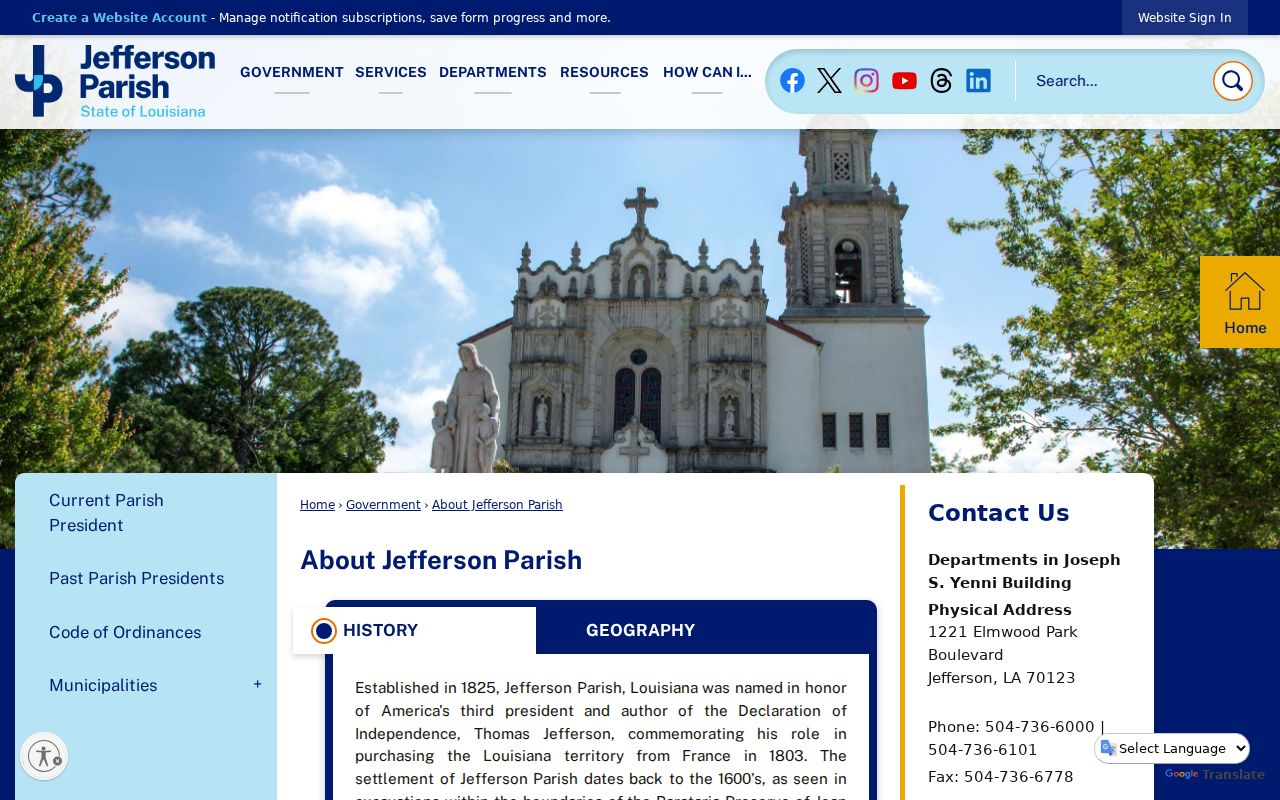This screenshot has height=800, width=1280.
Task: Open the Services menu
Action: click(x=390, y=73)
